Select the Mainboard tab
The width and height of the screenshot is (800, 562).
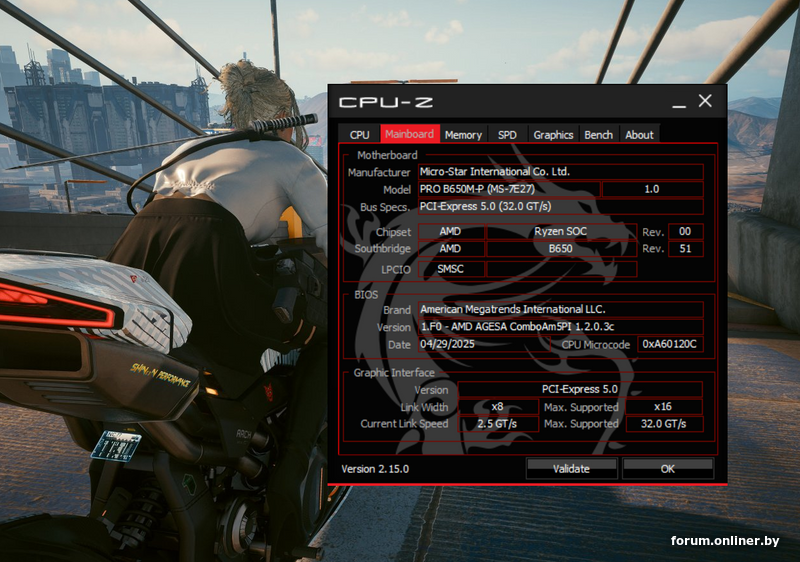pos(410,134)
